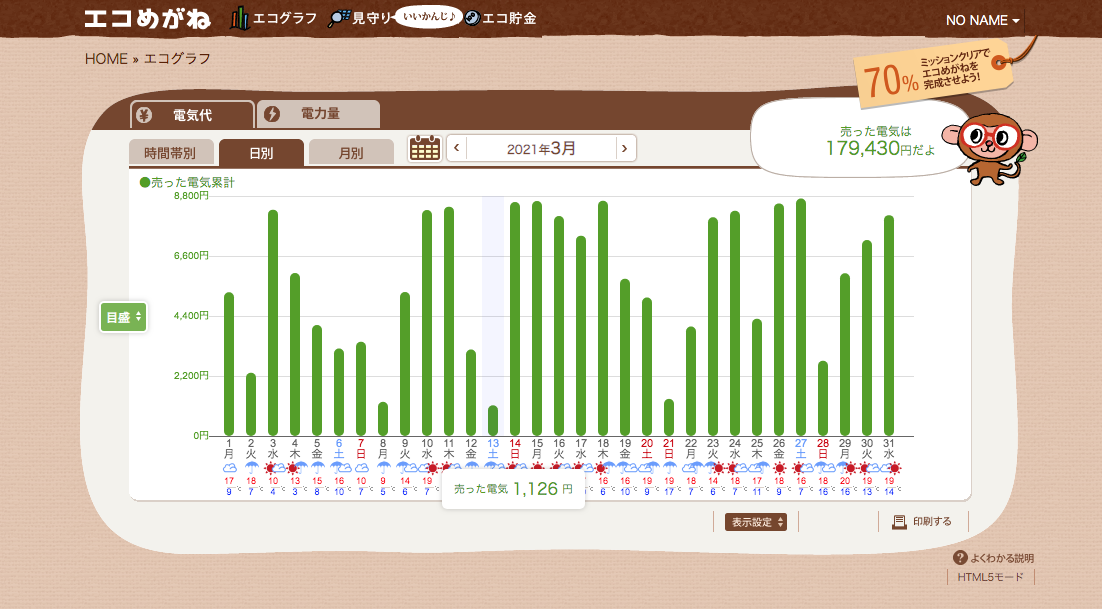Go to next month arrow

625,149
